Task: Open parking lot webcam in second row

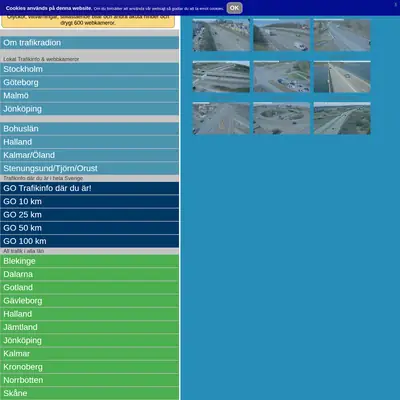Action: [282, 77]
